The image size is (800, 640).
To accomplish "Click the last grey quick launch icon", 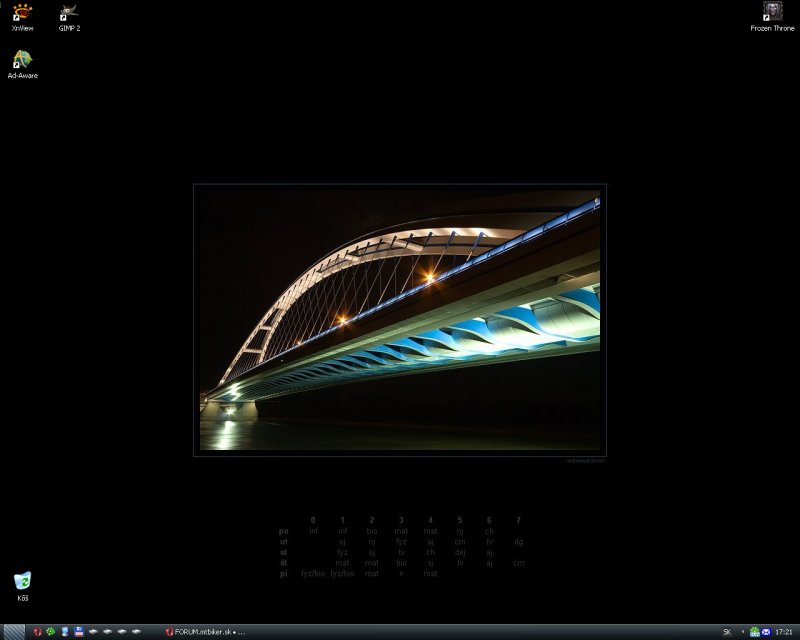I will click(136, 632).
